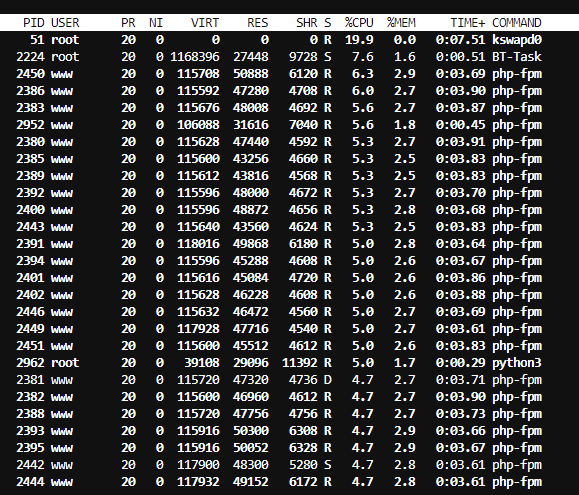579x495 pixels.
Task: Click PID 2450 in the list
Action: (x=30, y=74)
